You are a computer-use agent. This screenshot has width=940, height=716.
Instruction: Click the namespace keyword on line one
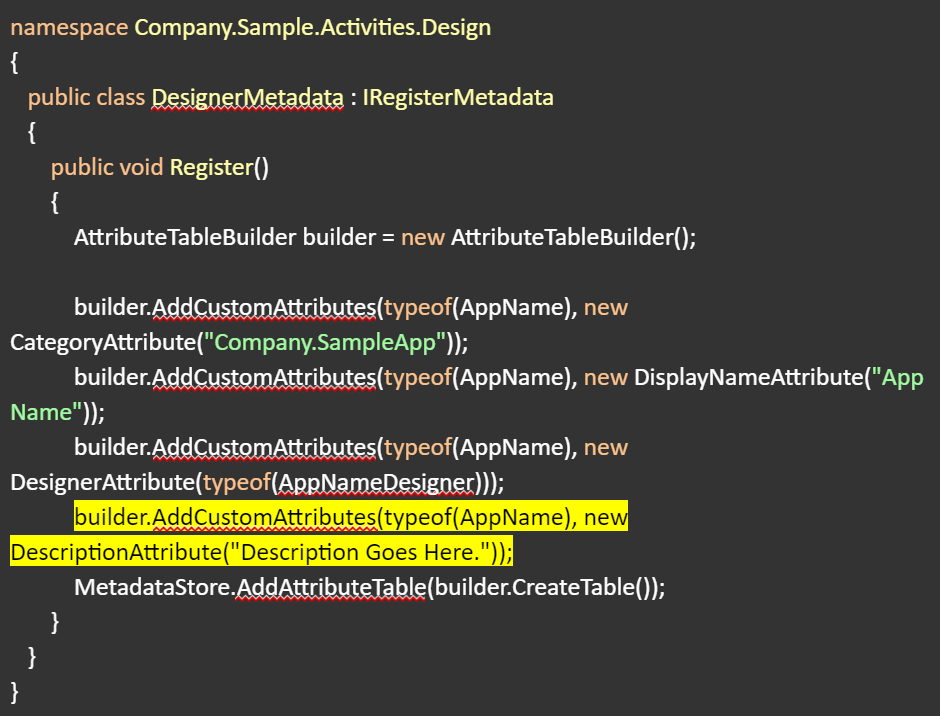(x=68, y=27)
